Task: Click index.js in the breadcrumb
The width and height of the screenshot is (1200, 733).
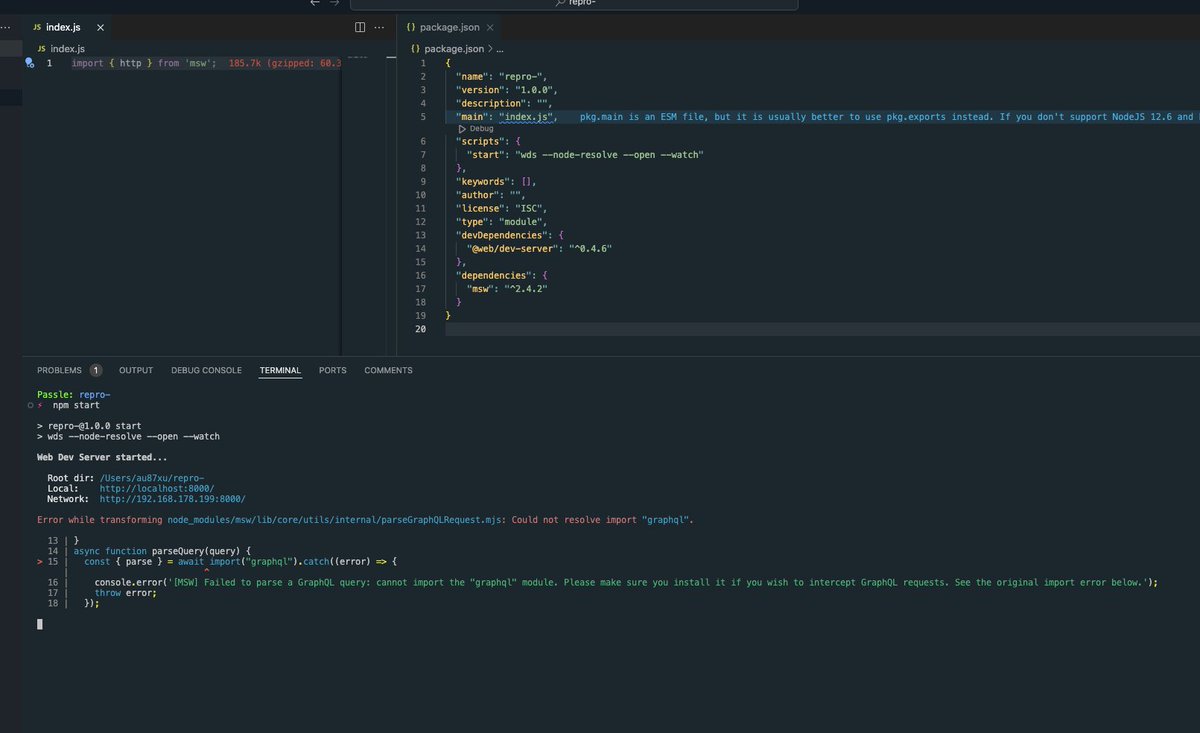Action: [68, 48]
